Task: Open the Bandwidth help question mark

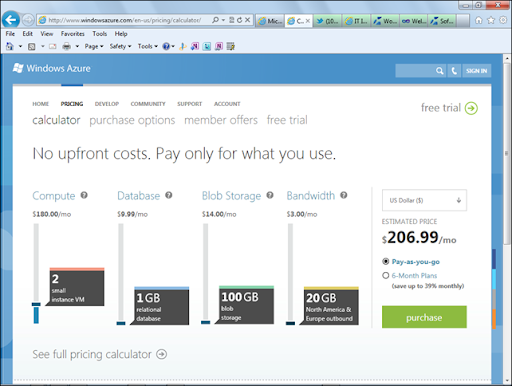Action: 344,195
